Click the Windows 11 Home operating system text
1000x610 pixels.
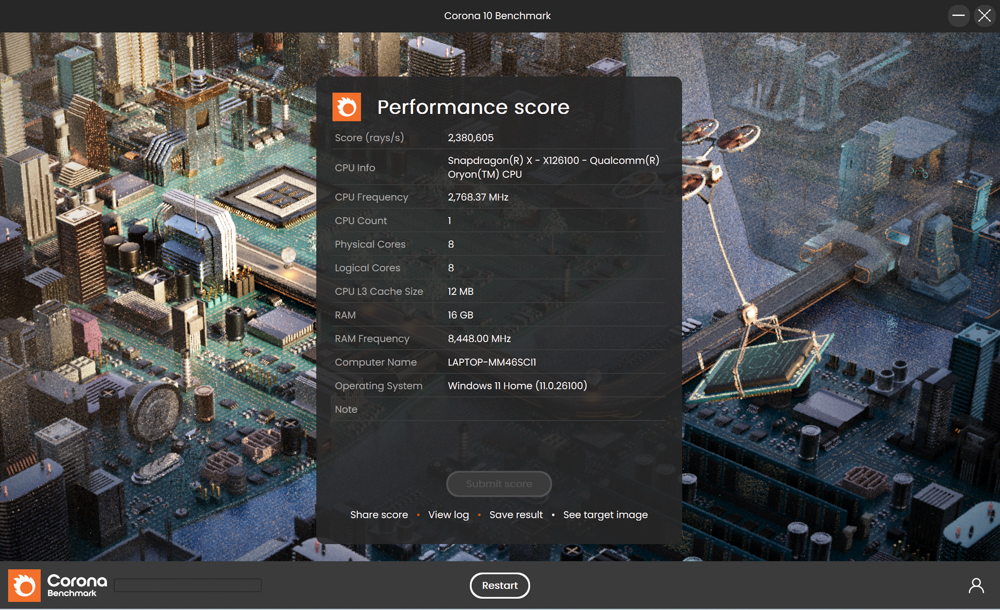click(517, 385)
